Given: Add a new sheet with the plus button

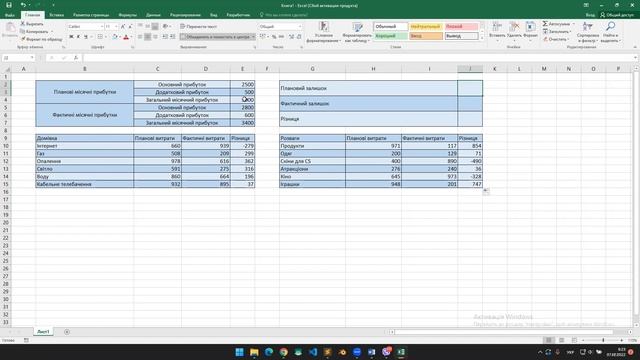Looking at the screenshot, I should tap(67, 332).
